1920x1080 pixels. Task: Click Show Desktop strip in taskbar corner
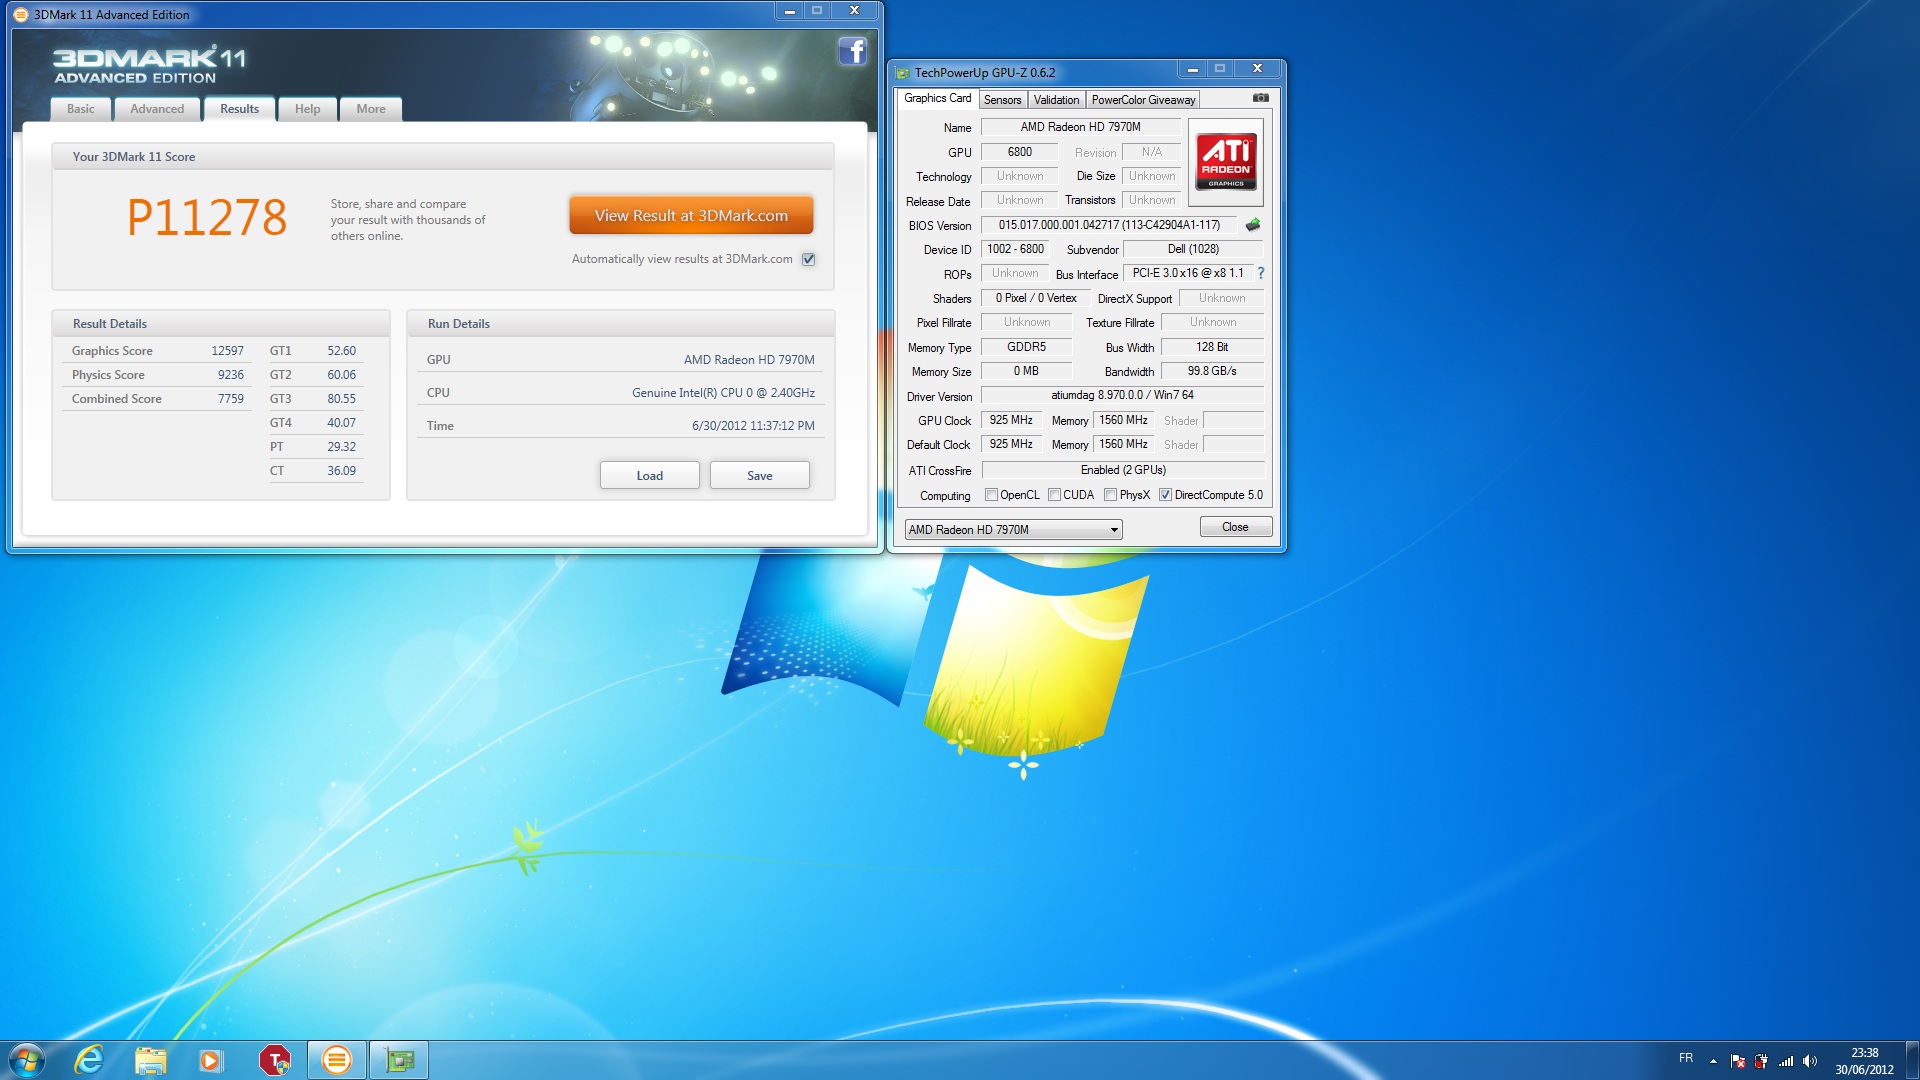[1912, 1060]
